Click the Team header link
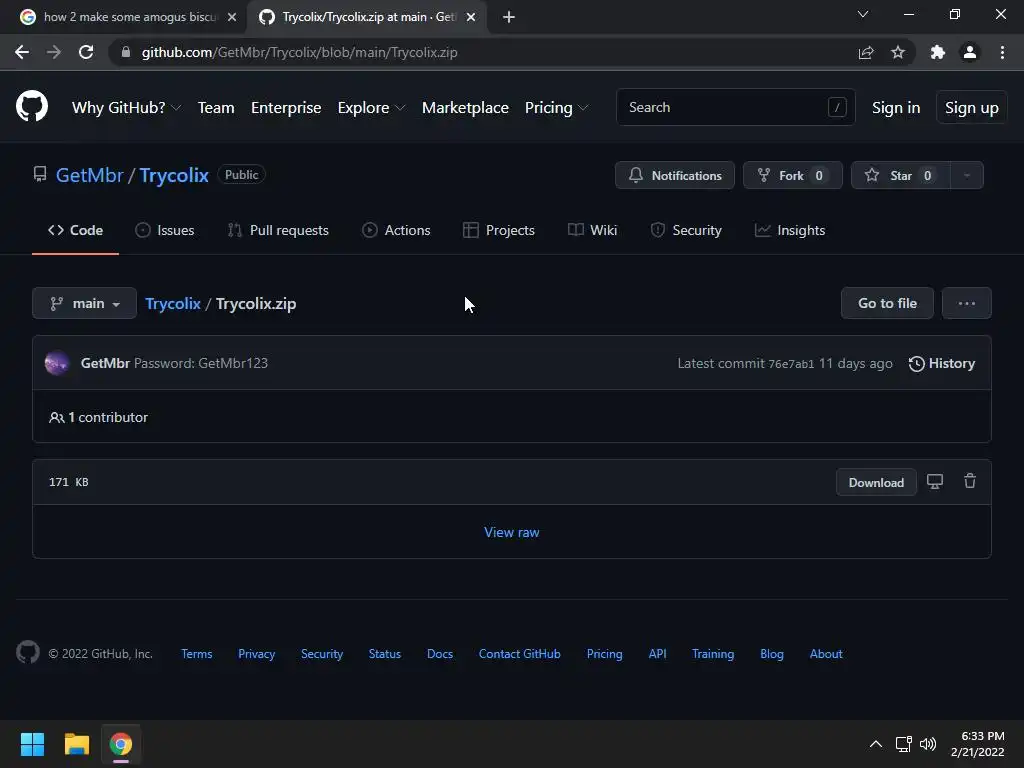 tap(216, 108)
